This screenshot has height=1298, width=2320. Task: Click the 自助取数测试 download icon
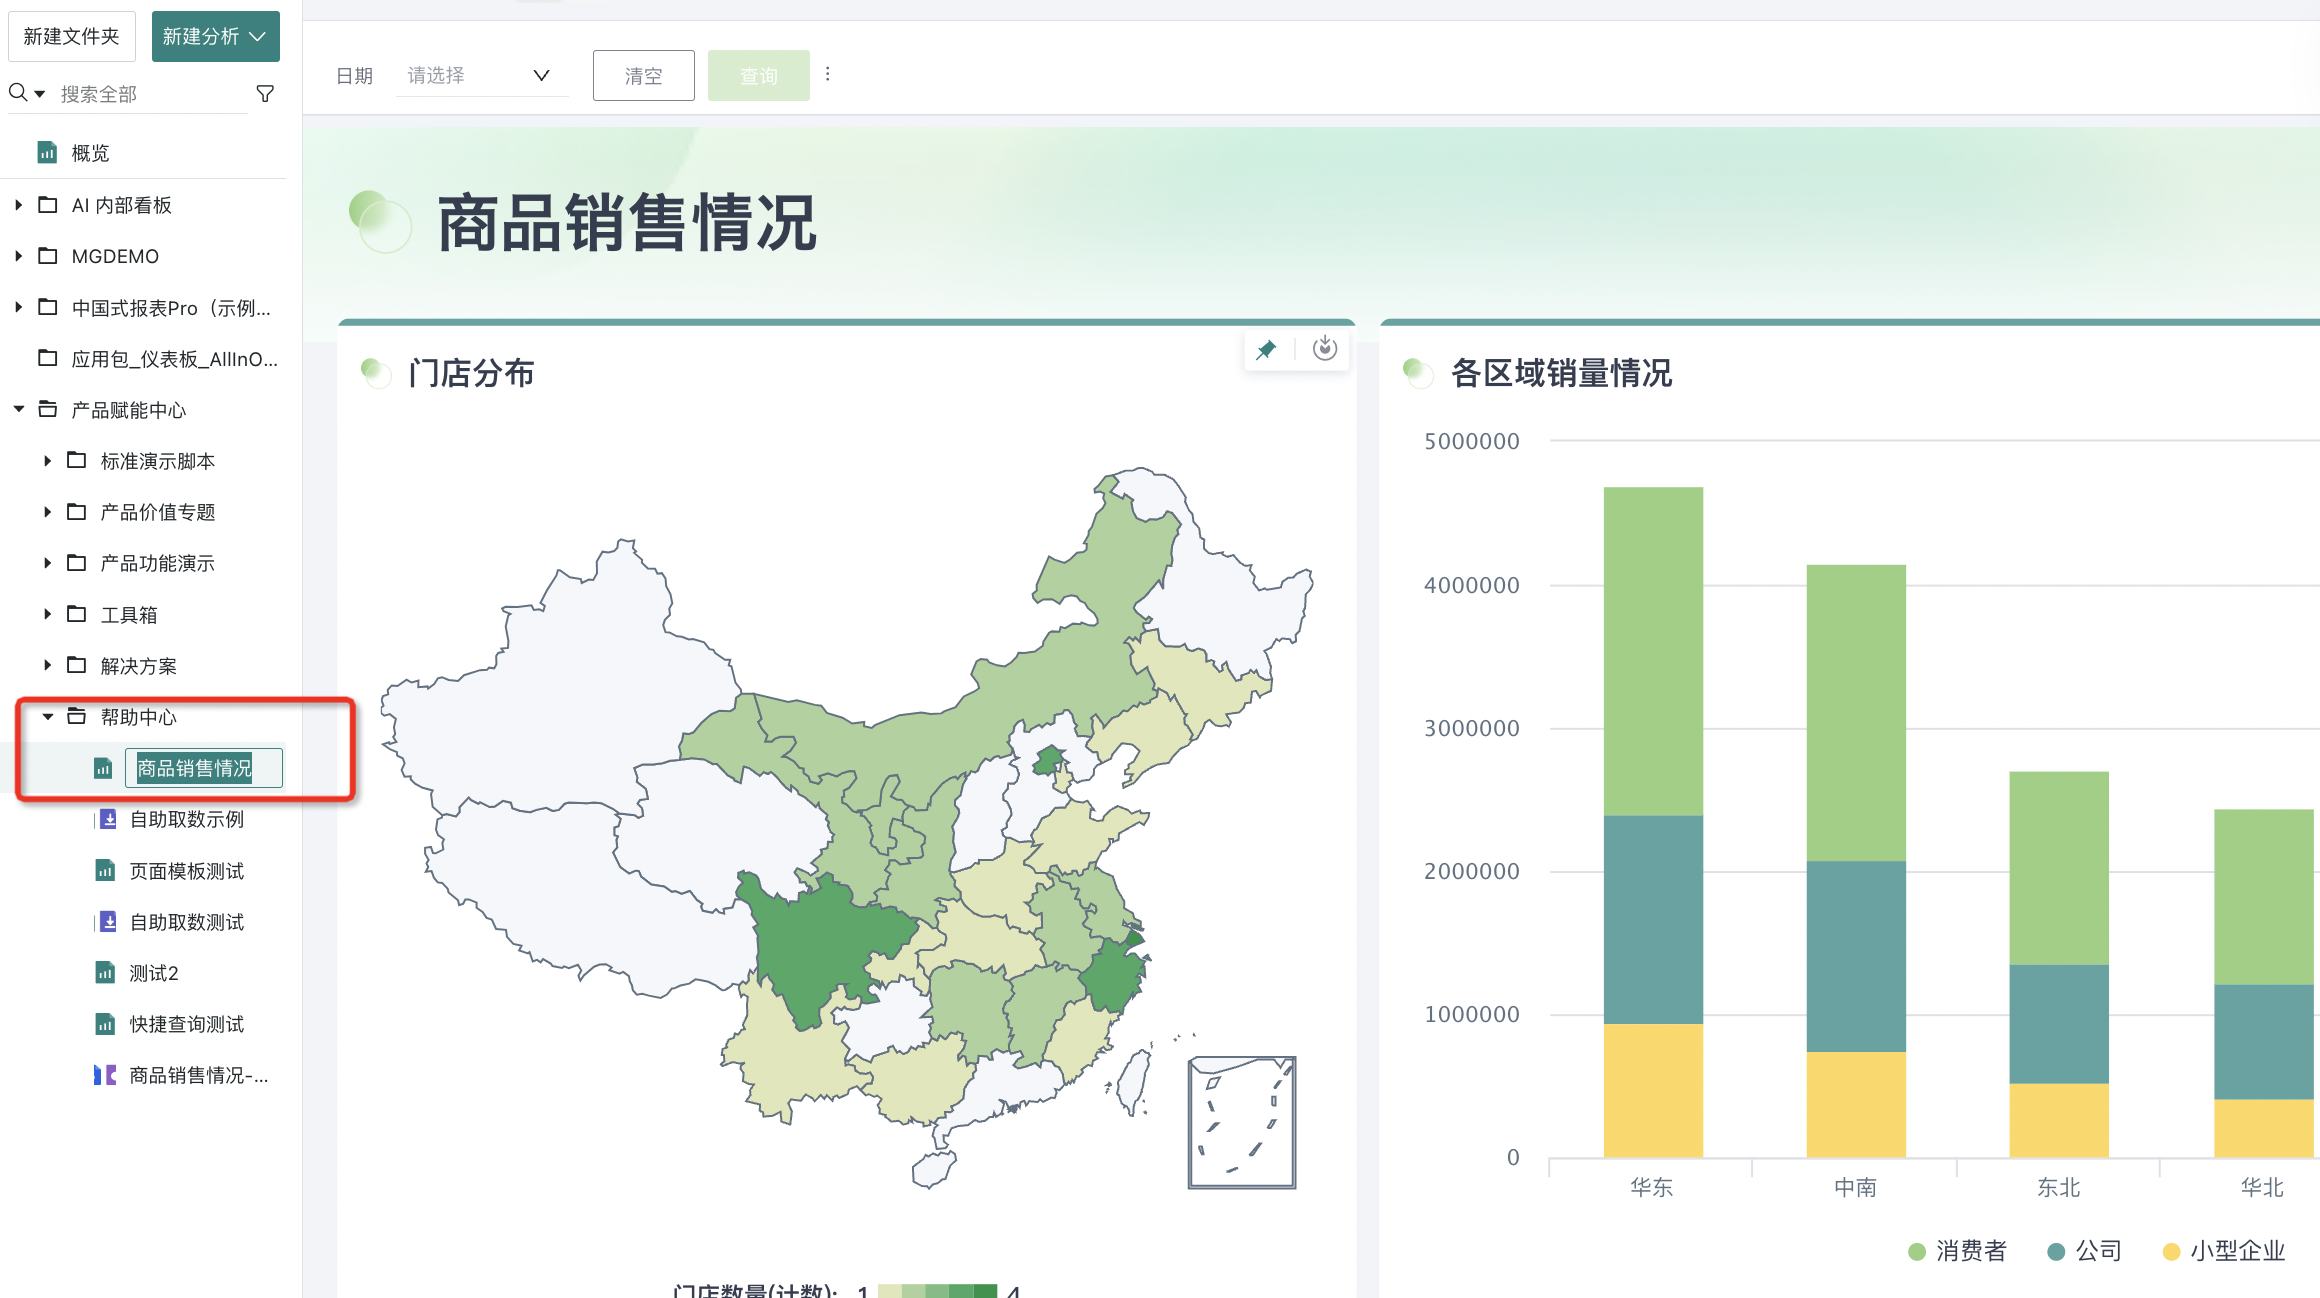(x=107, y=922)
